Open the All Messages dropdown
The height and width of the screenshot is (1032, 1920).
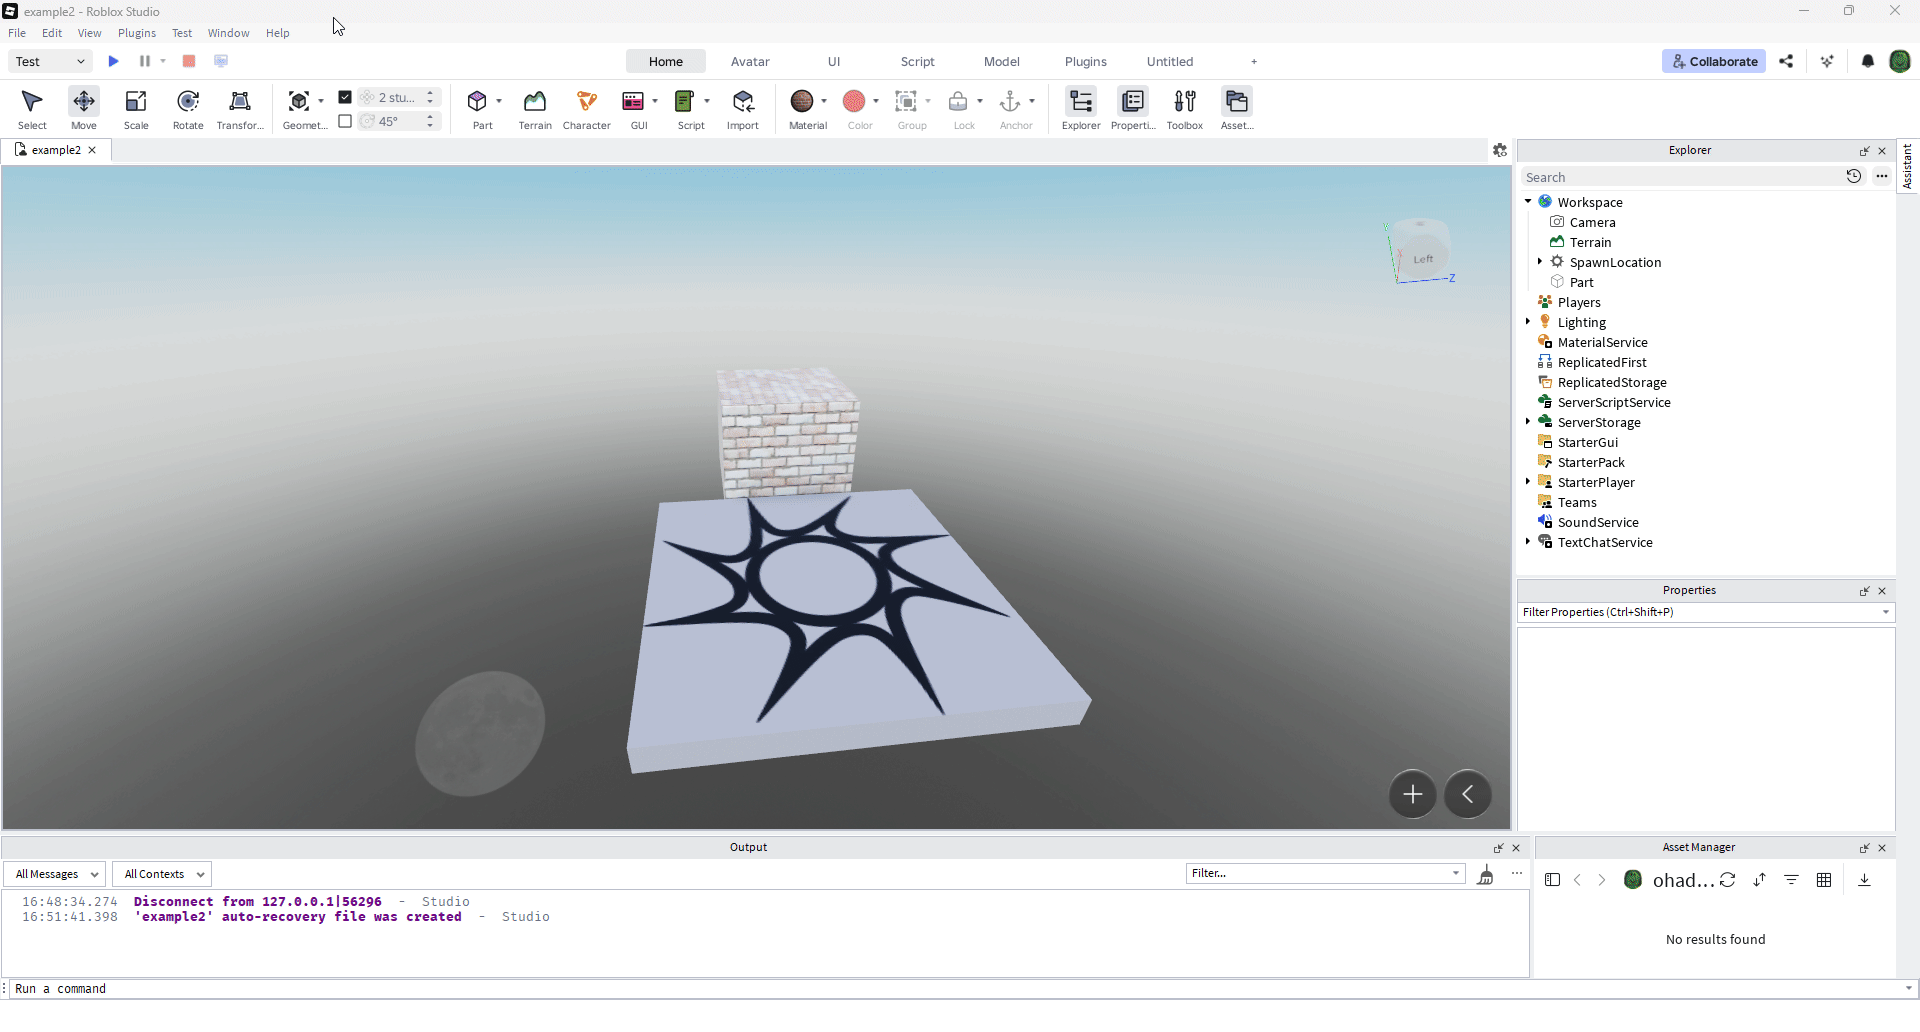[x=55, y=874]
